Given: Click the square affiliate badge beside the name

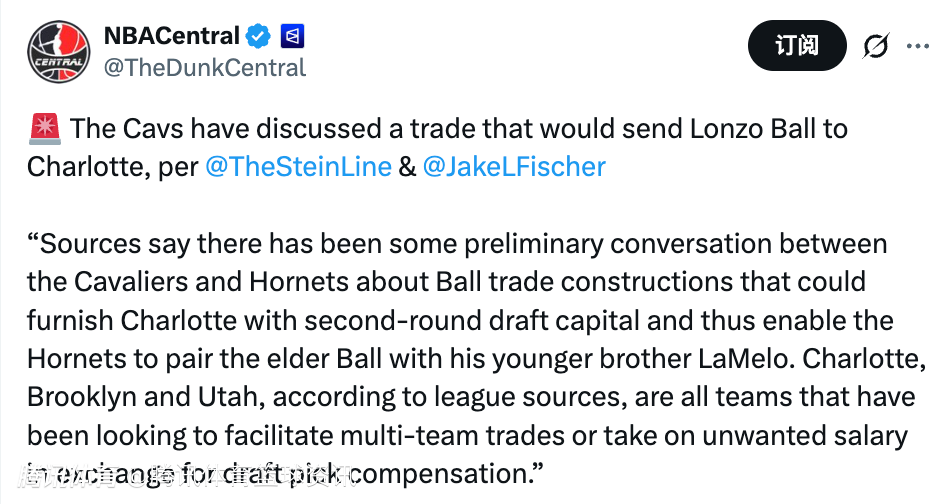Looking at the screenshot, I should tap(293, 37).
